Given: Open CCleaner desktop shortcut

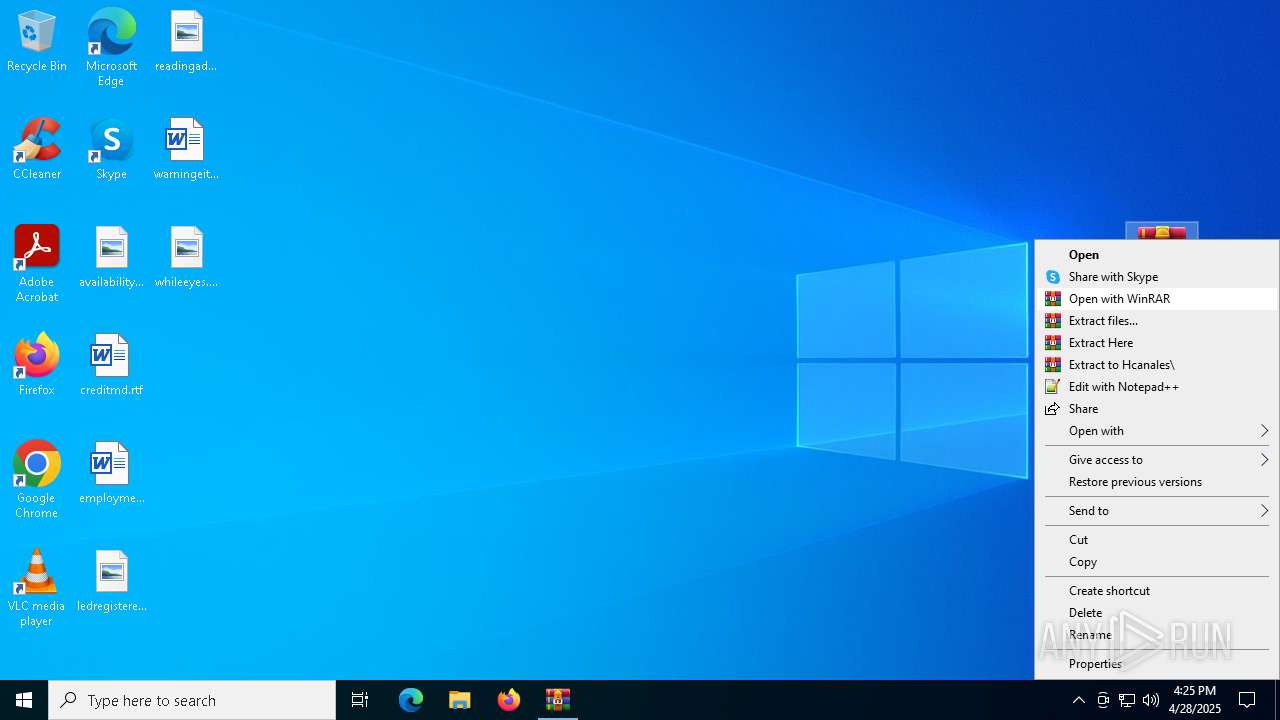Looking at the screenshot, I should (37, 150).
